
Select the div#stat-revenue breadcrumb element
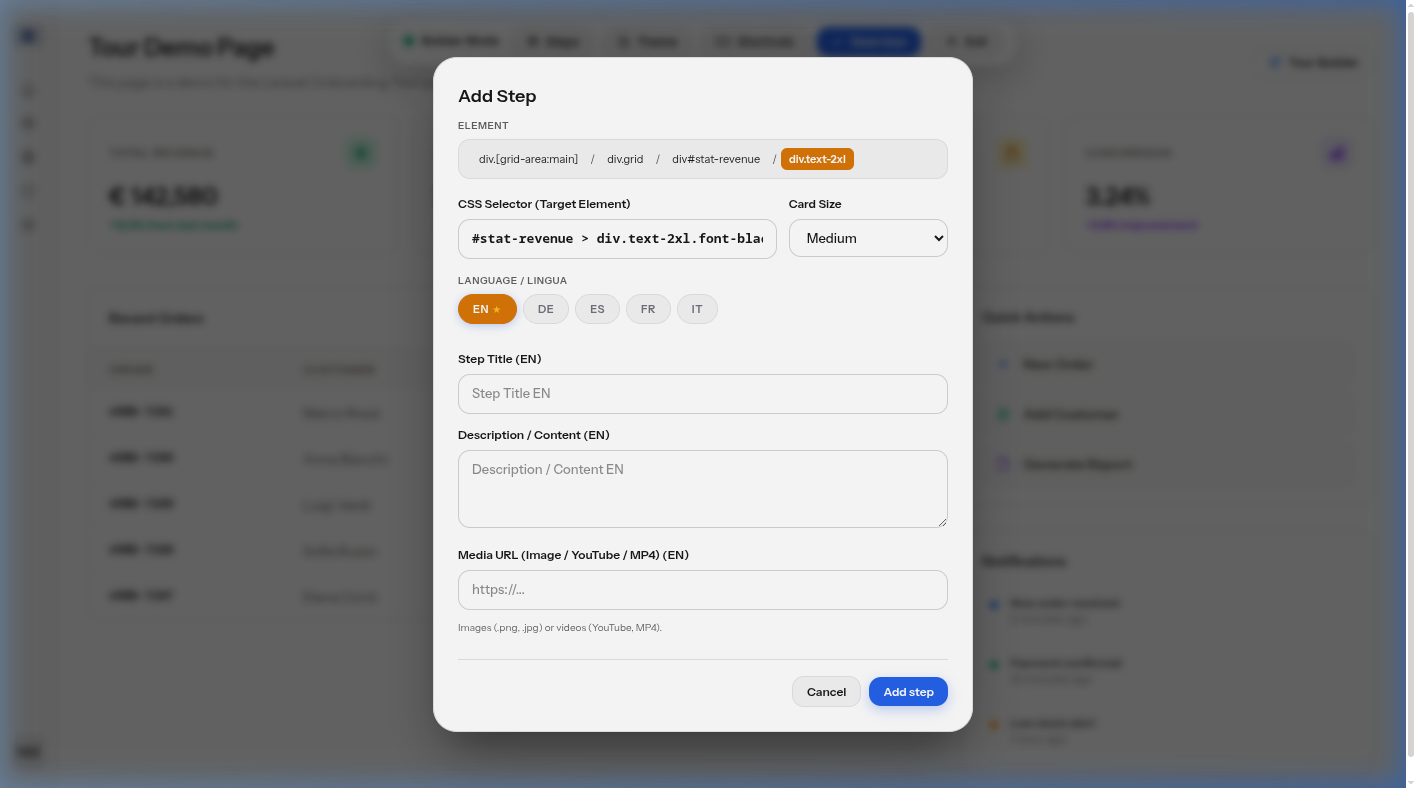(x=716, y=159)
